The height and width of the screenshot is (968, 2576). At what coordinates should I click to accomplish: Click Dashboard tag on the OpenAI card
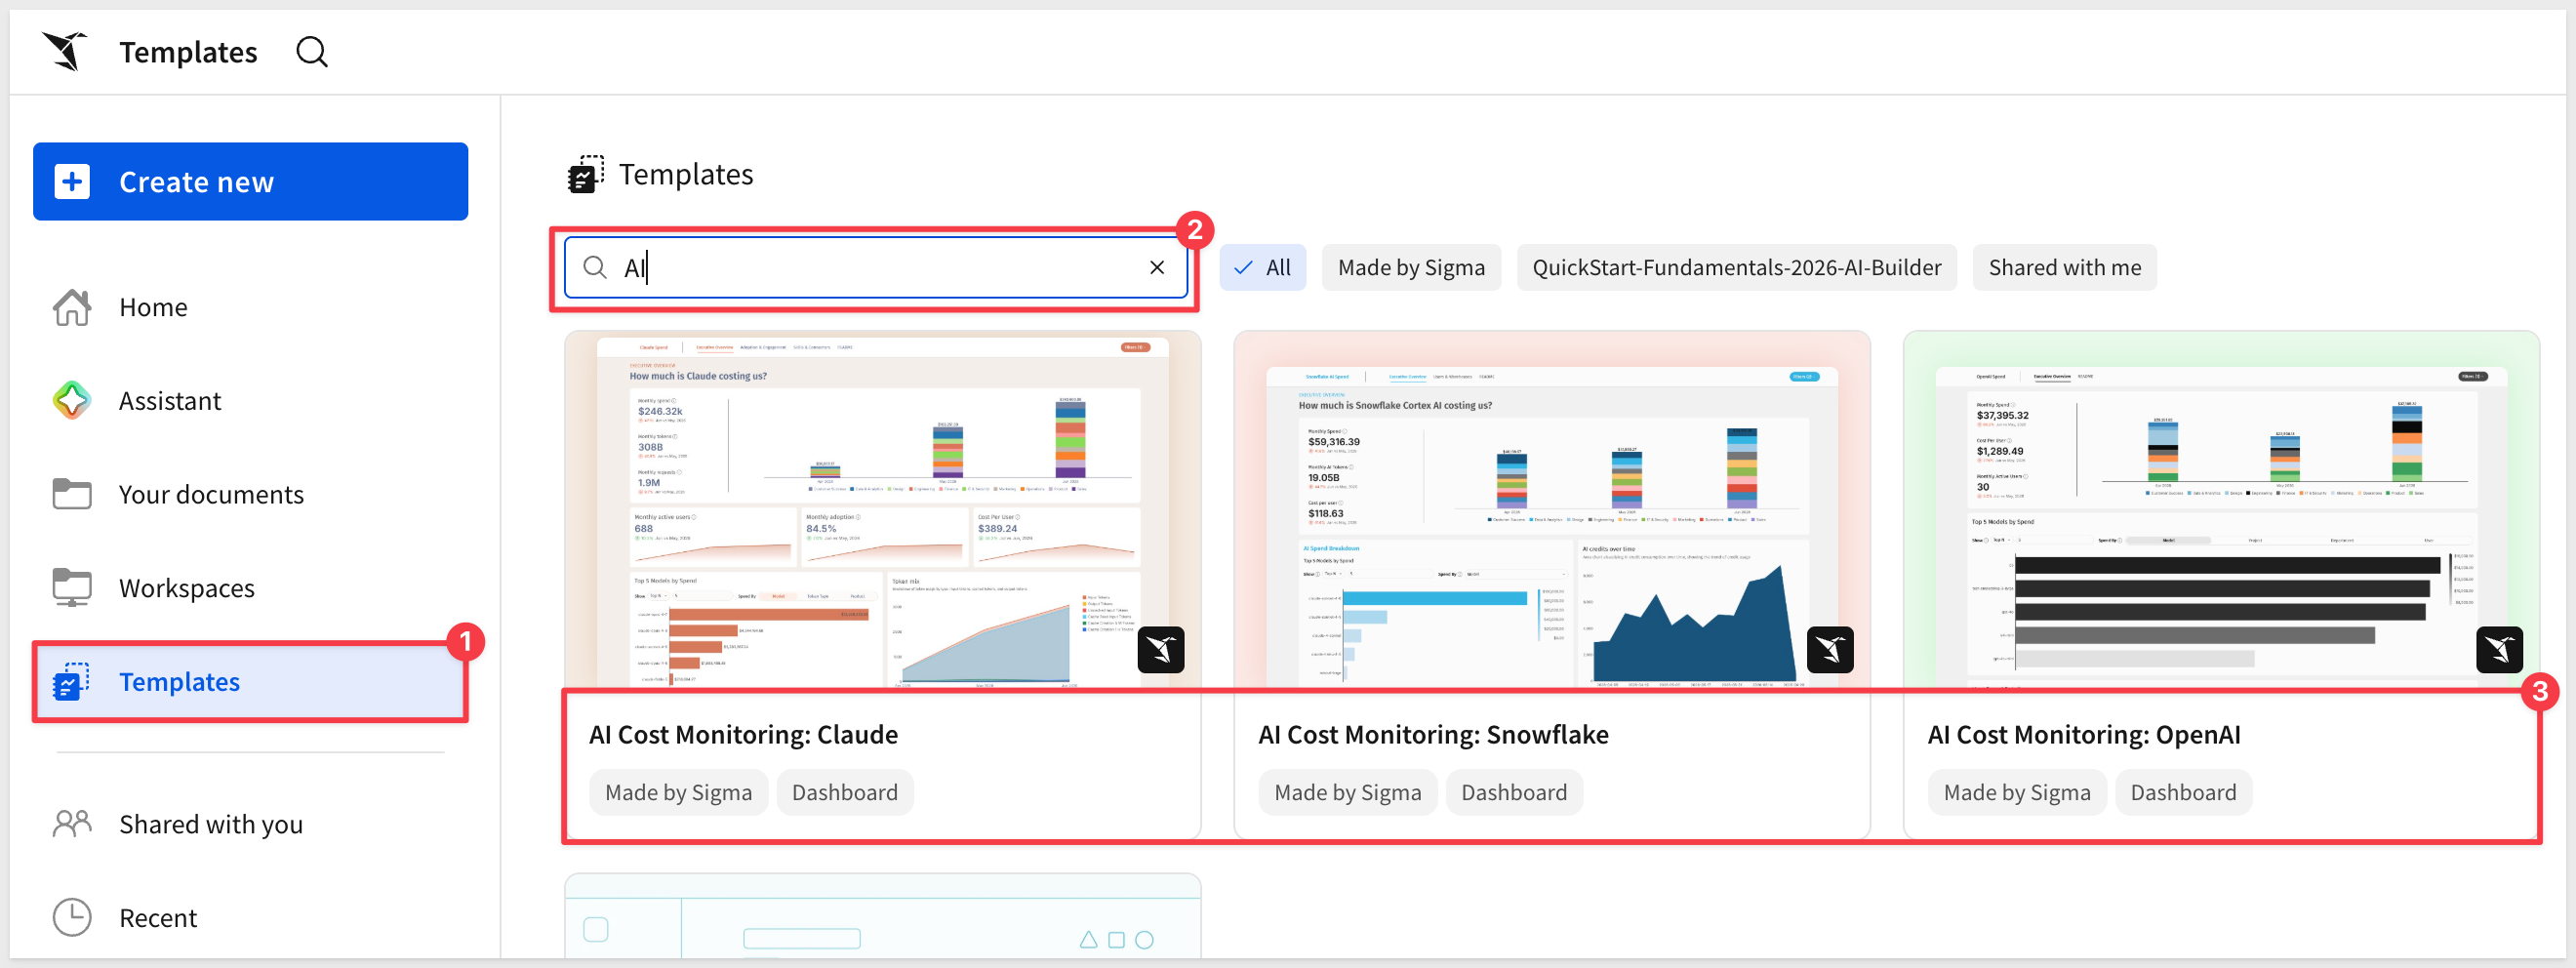click(2183, 792)
